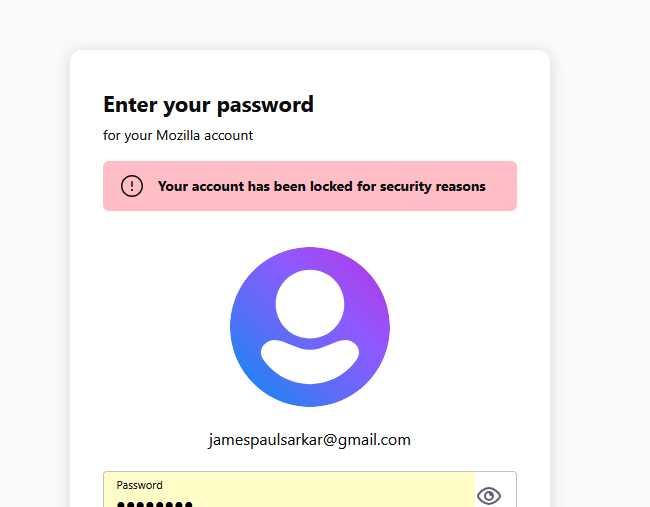
Task: Click the white shoulders shape in the avatar
Action: click(310, 361)
